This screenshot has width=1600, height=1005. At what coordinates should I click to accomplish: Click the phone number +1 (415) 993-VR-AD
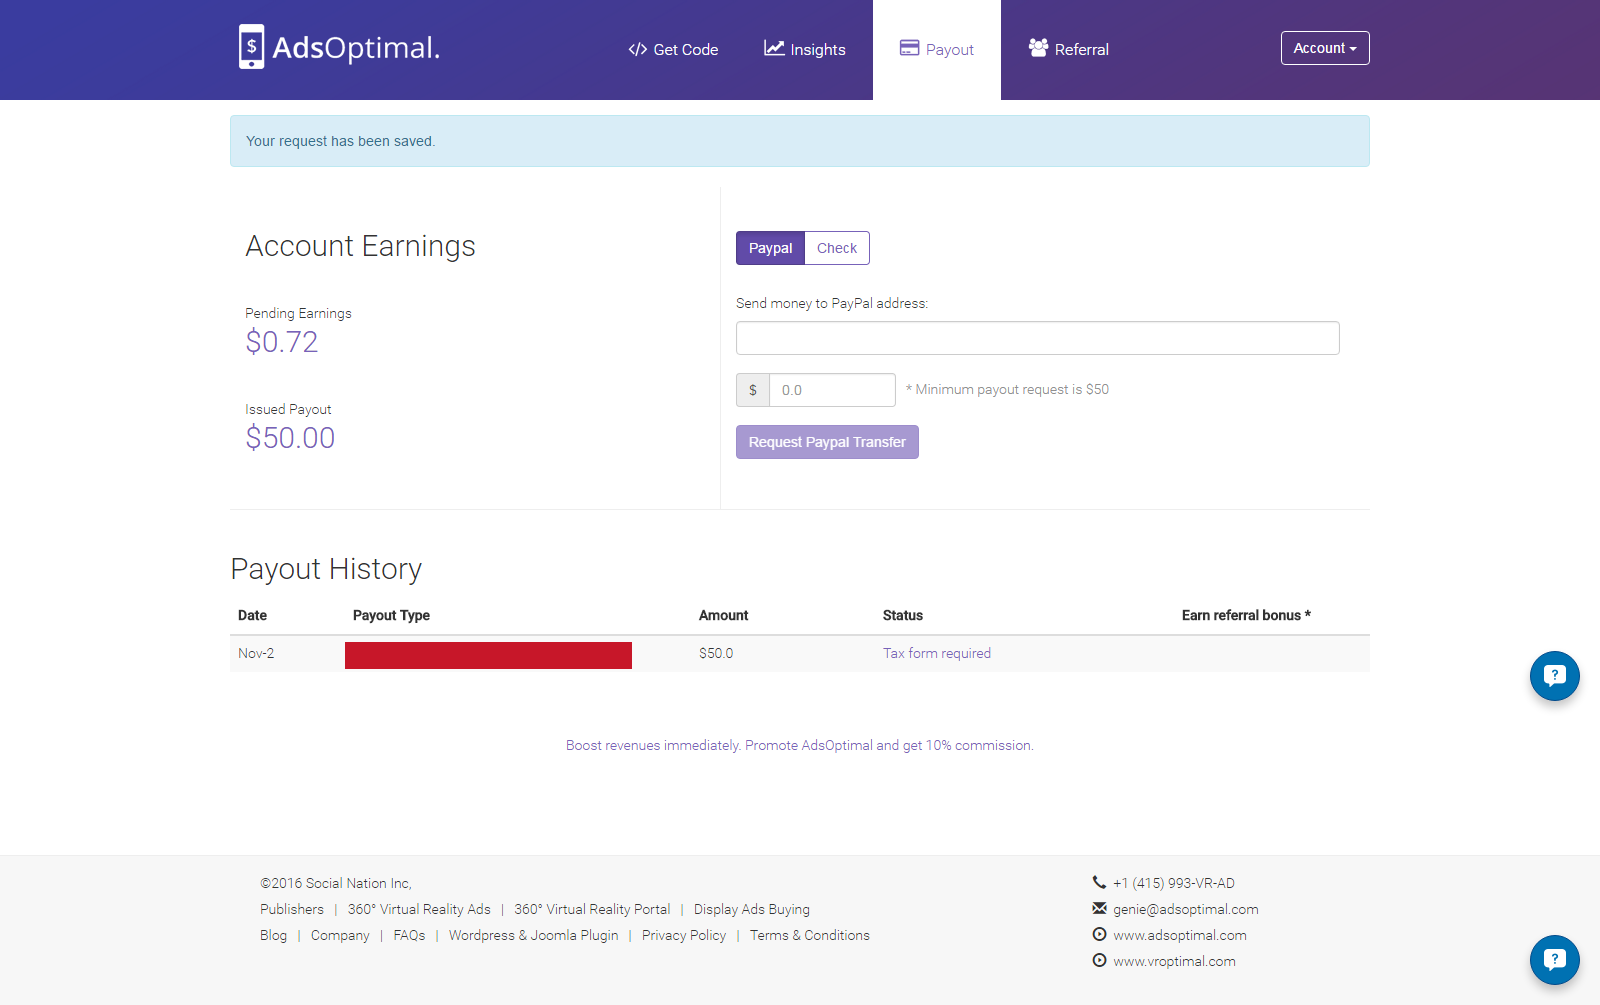(x=1174, y=883)
